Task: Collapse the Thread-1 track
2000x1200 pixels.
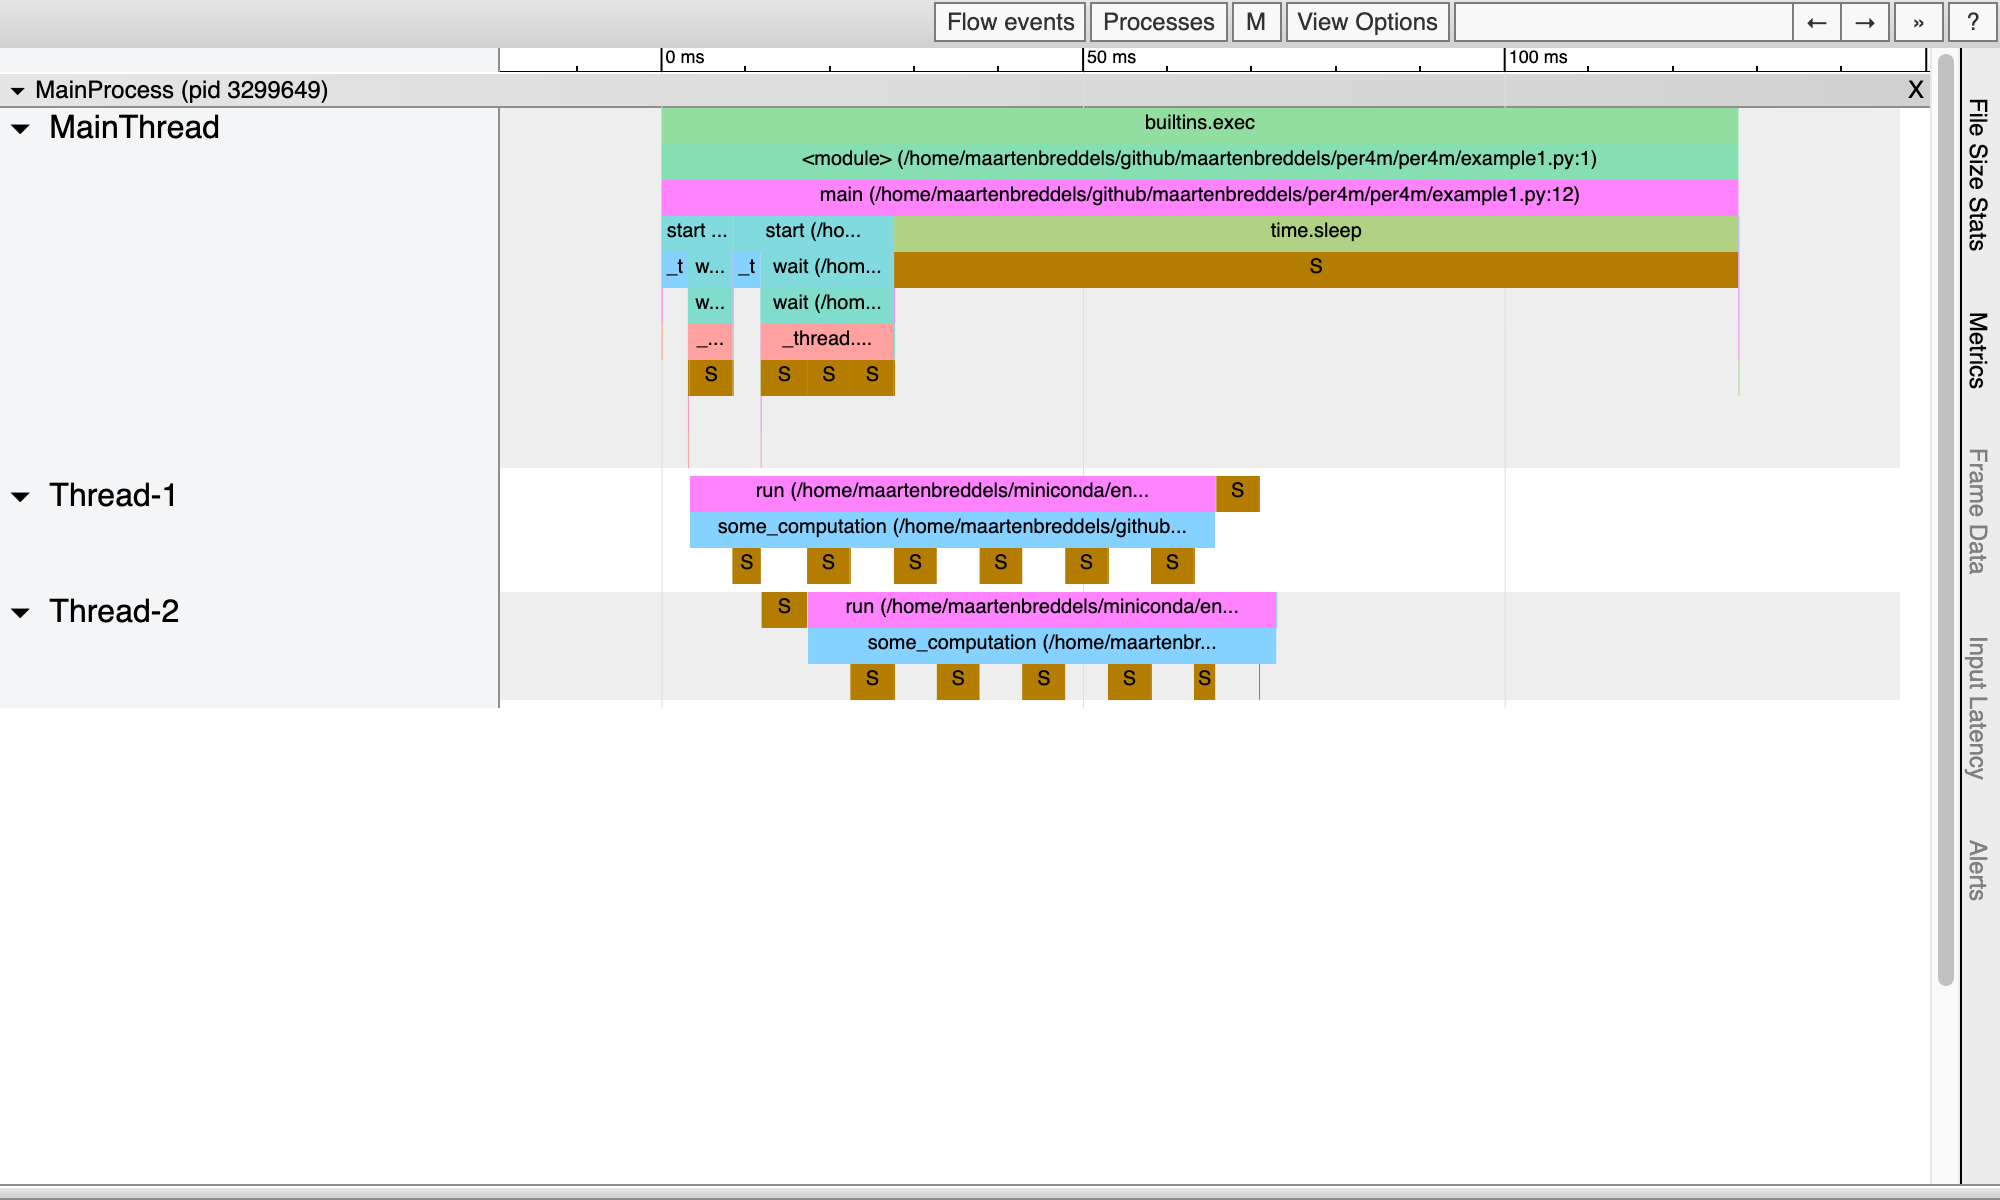Action: tap(20, 497)
